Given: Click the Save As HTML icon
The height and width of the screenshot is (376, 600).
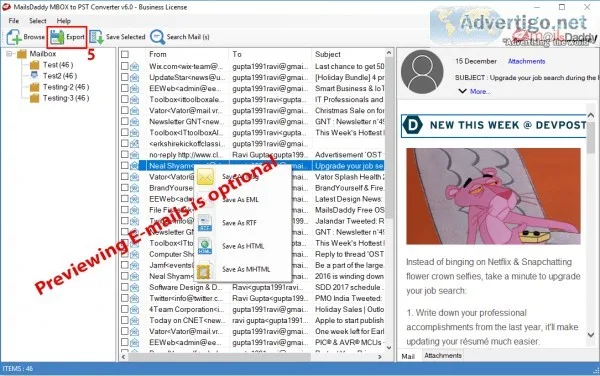Looking at the screenshot, I should [205, 246].
